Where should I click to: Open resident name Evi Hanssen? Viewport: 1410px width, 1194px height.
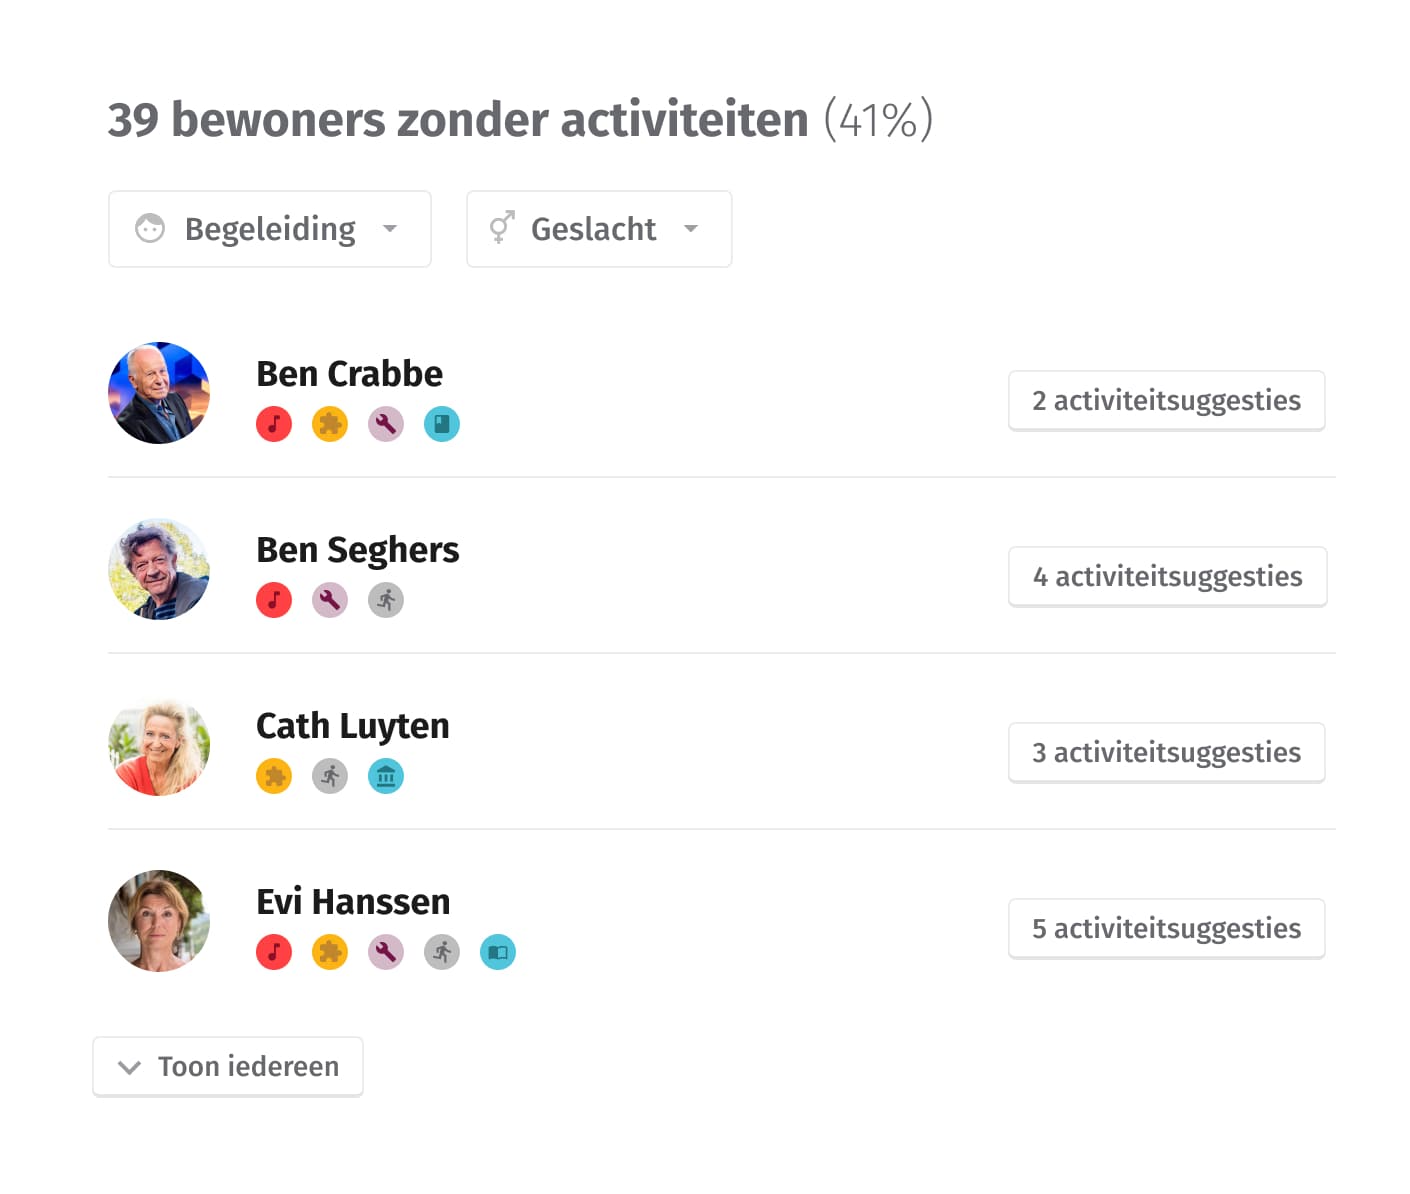(353, 901)
